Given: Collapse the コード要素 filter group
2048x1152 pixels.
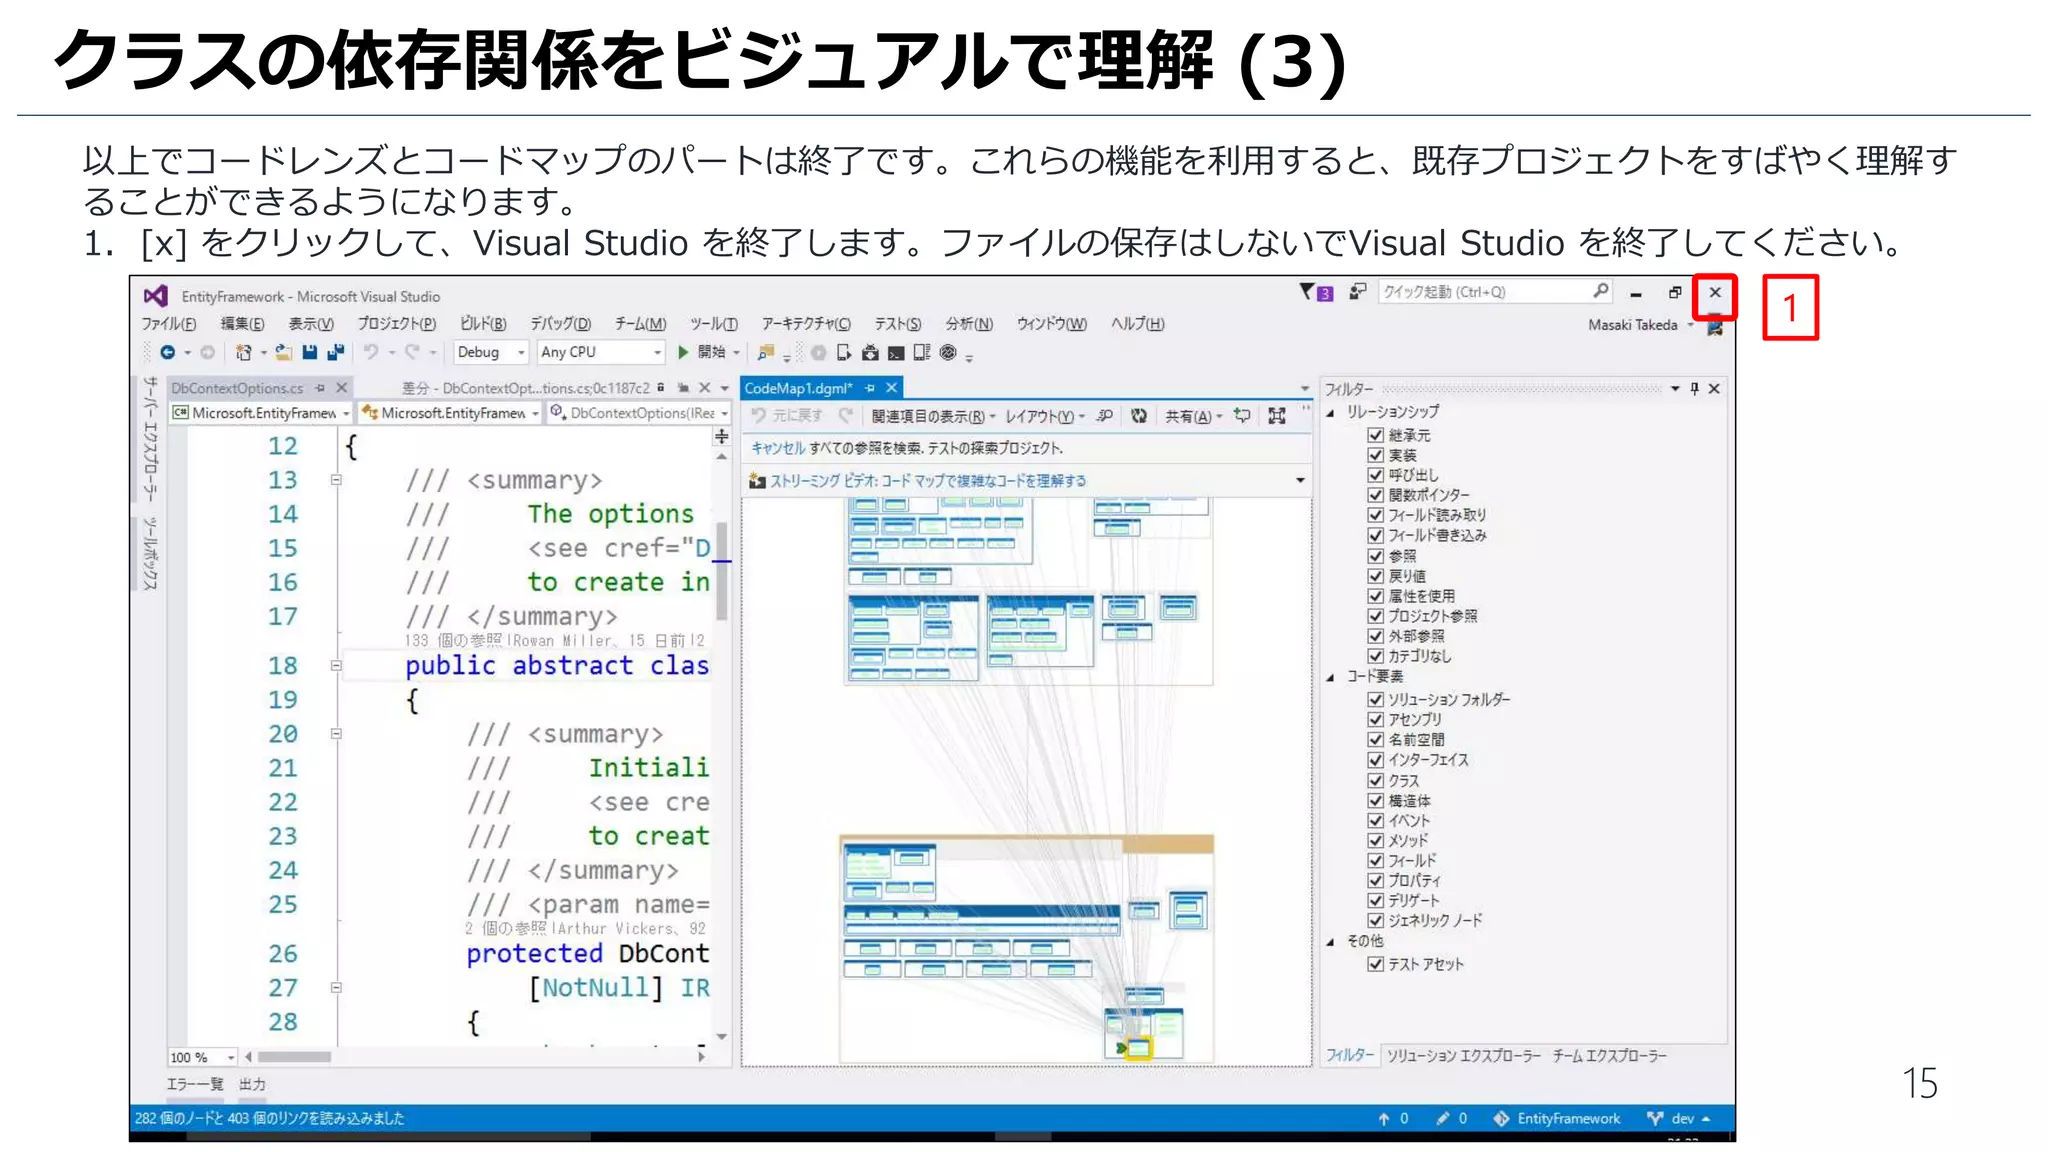Looking at the screenshot, I should tap(1331, 678).
